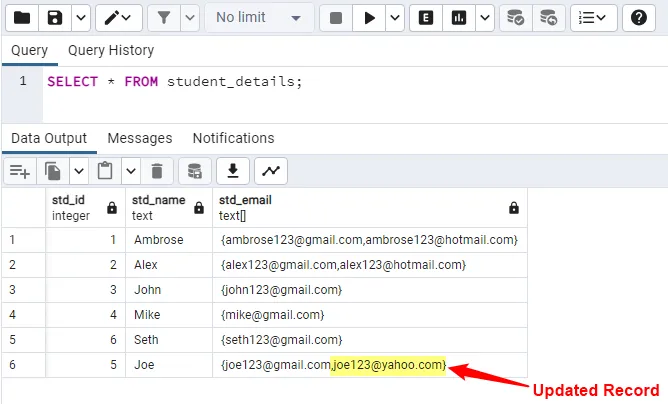Click the Save Data Changes icon
668x404 pixels.
coord(194,172)
